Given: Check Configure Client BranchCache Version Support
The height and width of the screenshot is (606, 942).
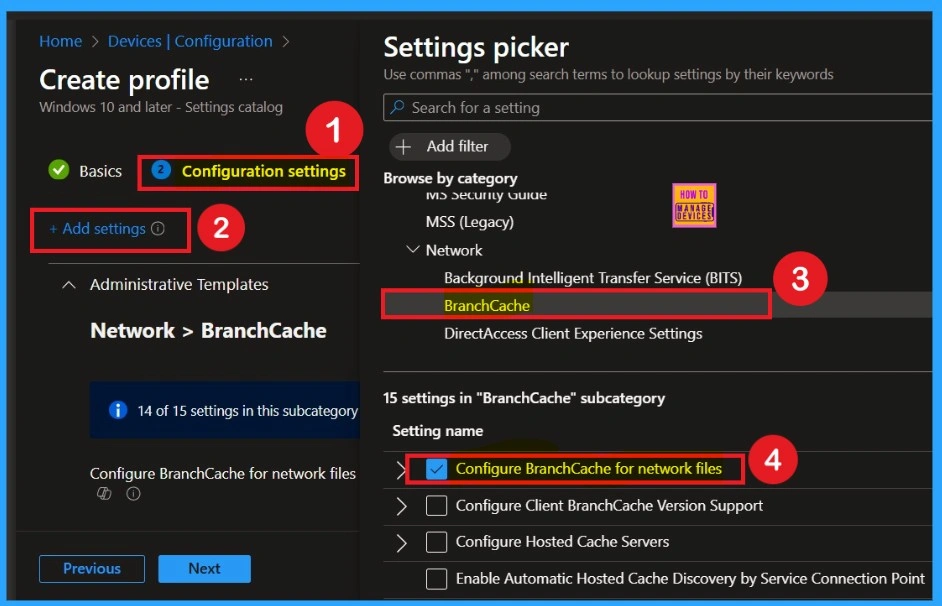Looking at the screenshot, I should (x=436, y=506).
